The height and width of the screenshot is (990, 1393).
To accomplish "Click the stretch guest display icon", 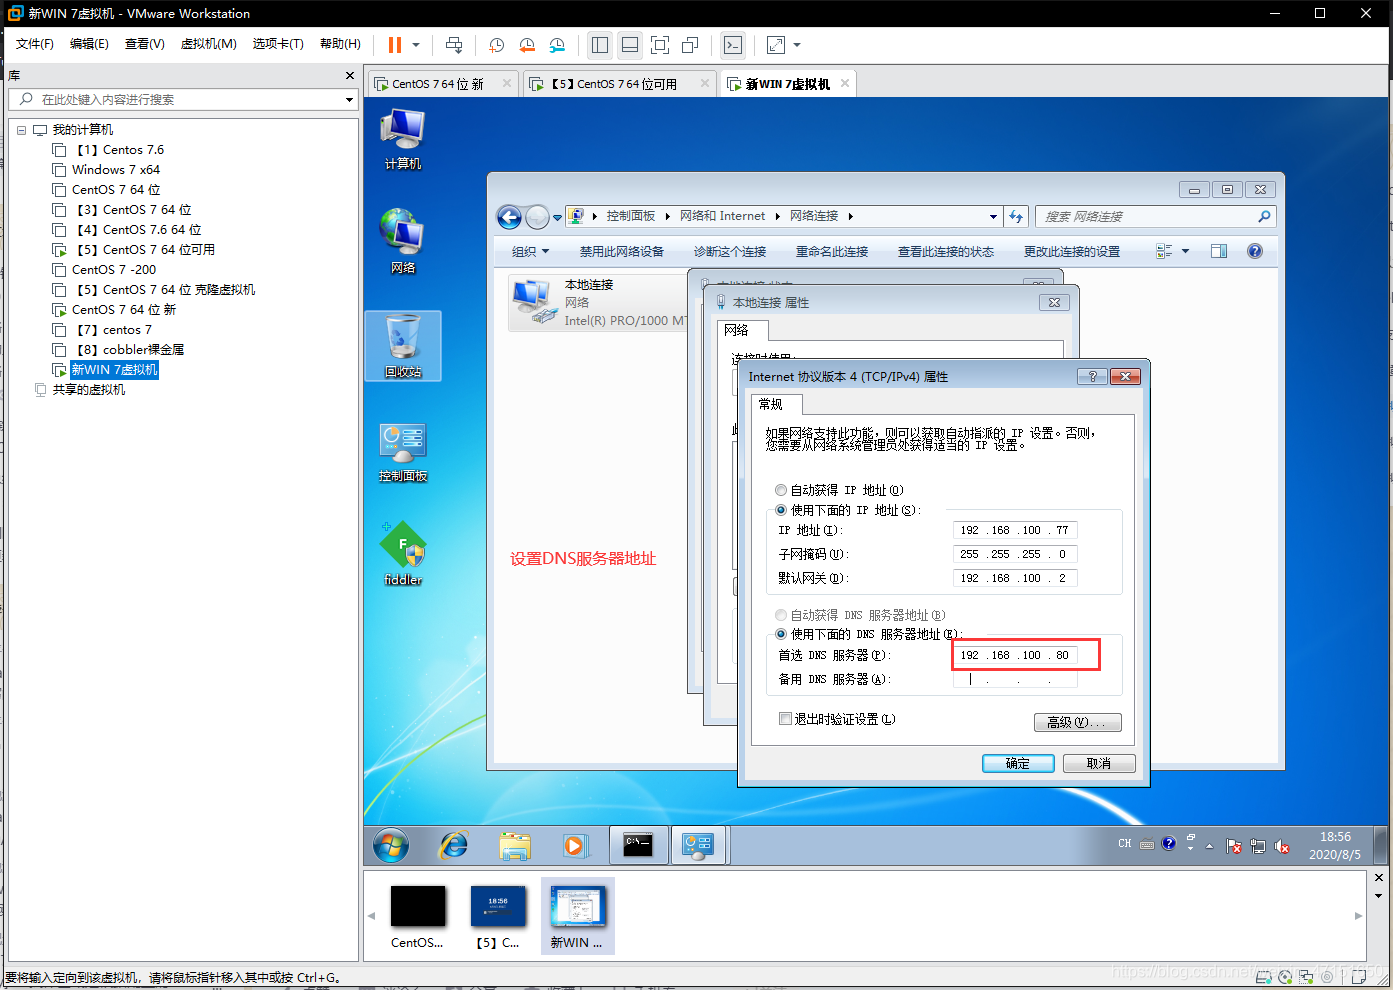I will pyautogui.click(x=776, y=45).
